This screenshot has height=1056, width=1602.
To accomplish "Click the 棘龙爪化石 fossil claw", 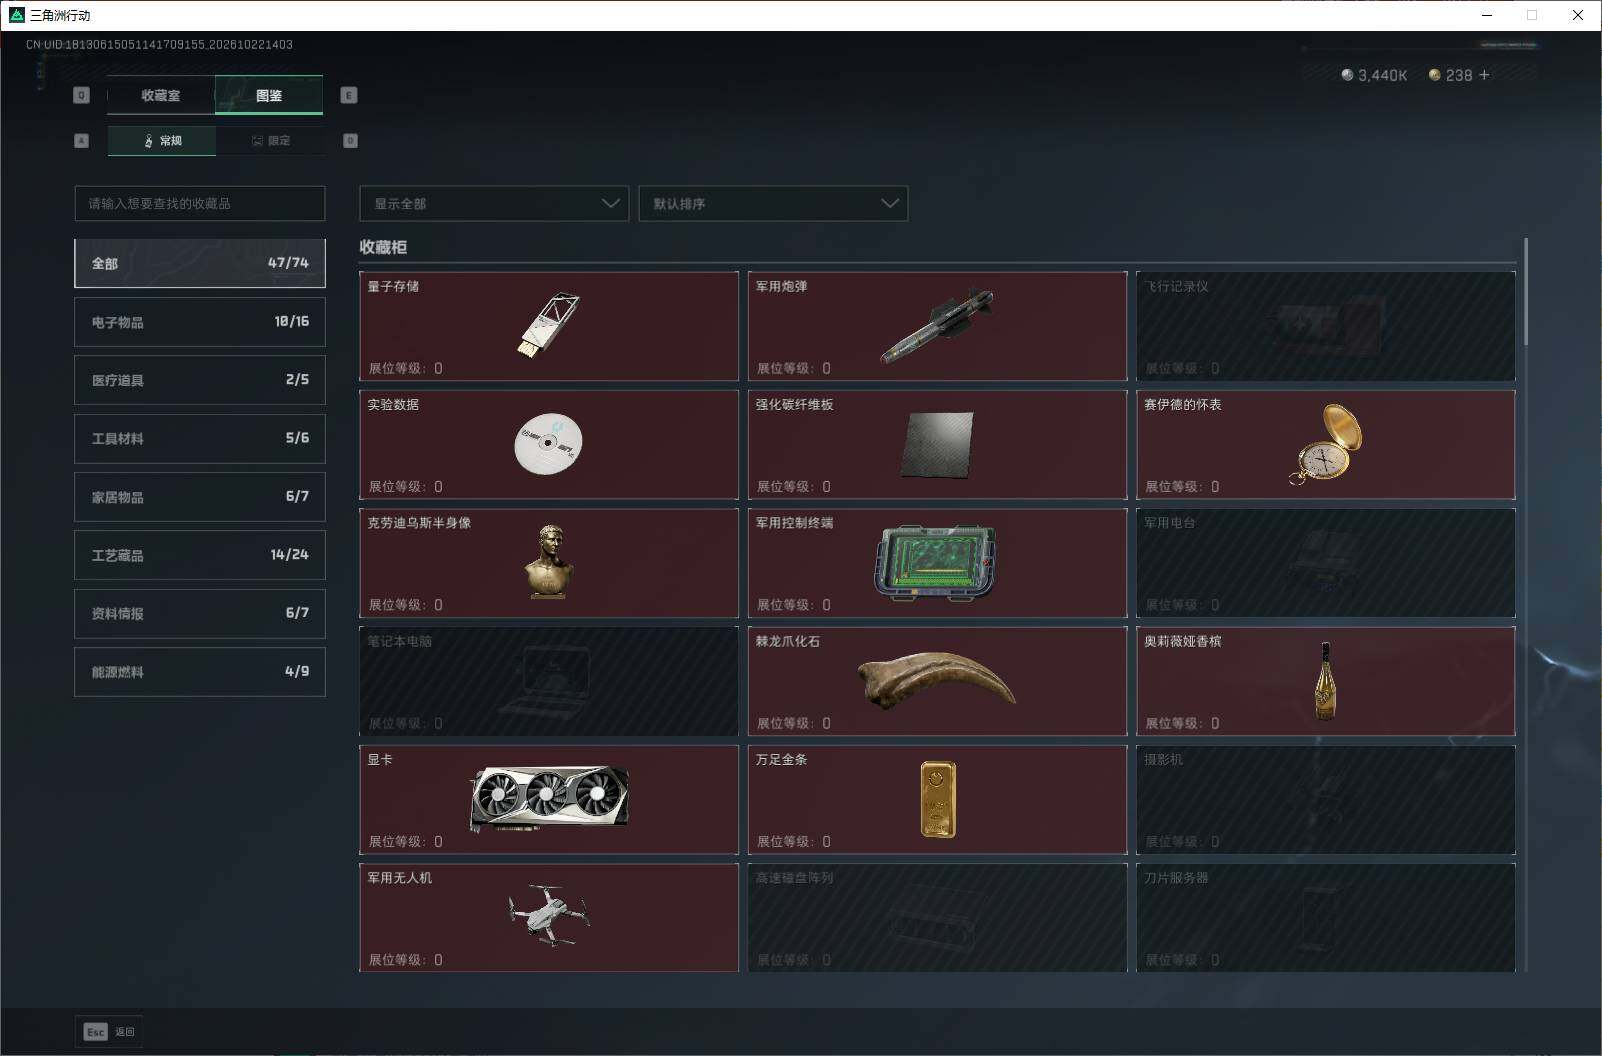I will tap(937, 681).
